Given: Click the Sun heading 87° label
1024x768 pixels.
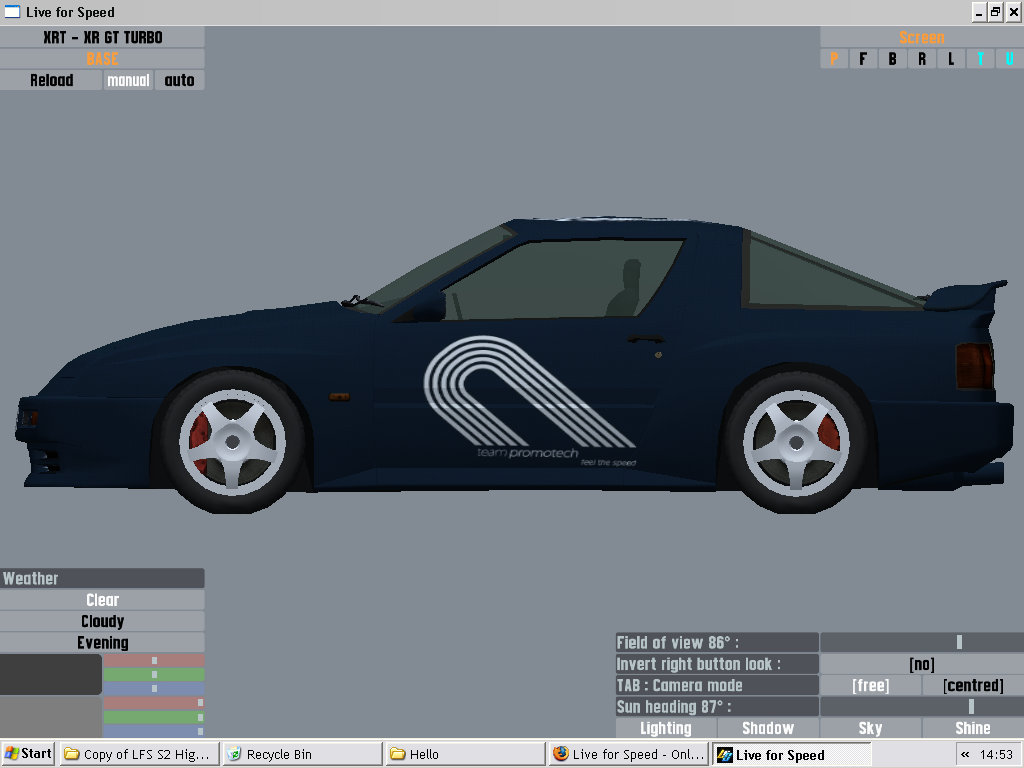Looking at the screenshot, I should pos(717,707).
